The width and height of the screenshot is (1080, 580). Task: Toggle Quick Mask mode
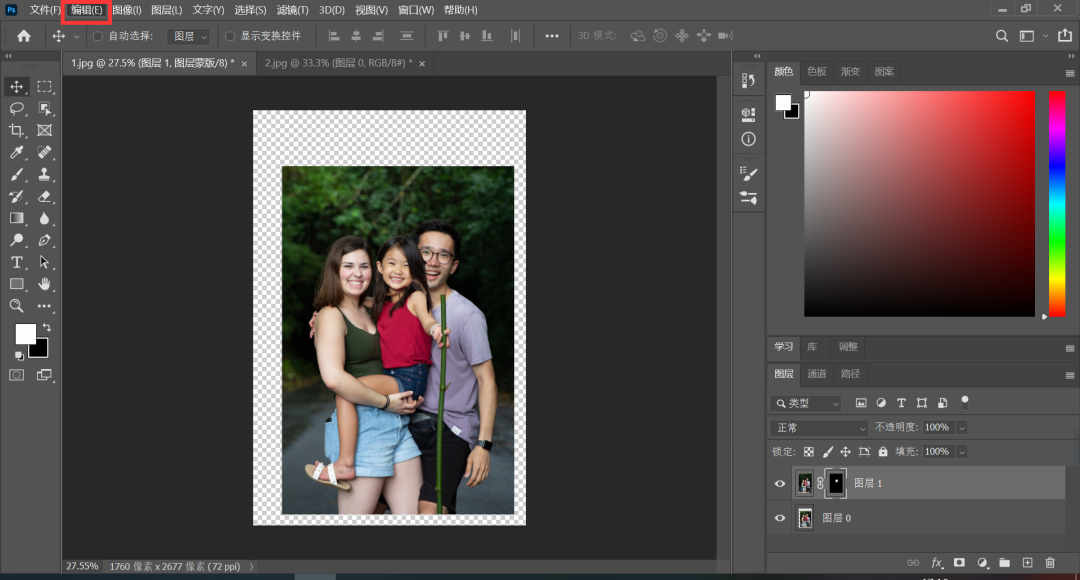coord(17,375)
